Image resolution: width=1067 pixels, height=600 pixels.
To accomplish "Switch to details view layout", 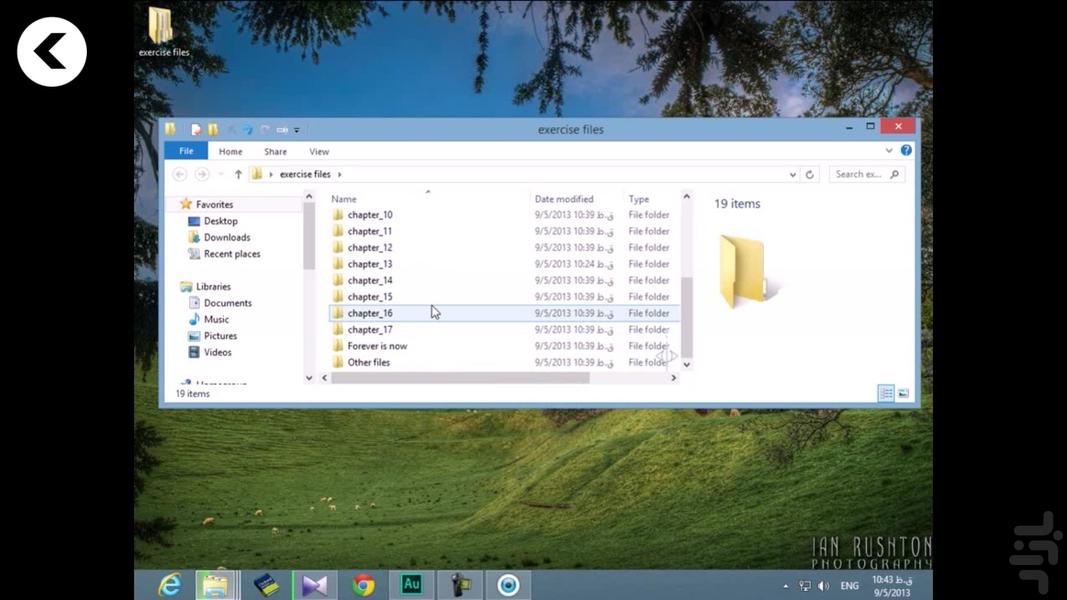I will click(886, 394).
